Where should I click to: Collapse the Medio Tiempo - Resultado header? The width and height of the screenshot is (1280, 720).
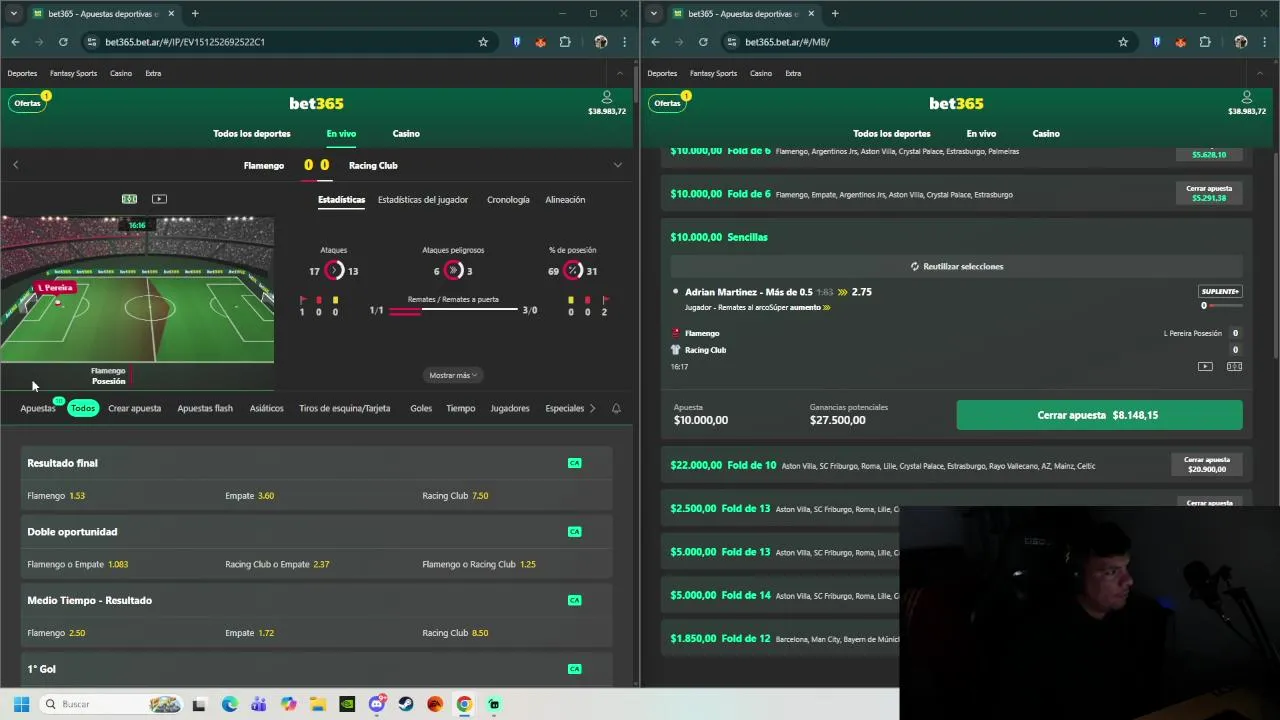pyautogui.click(x=317, y=600)
